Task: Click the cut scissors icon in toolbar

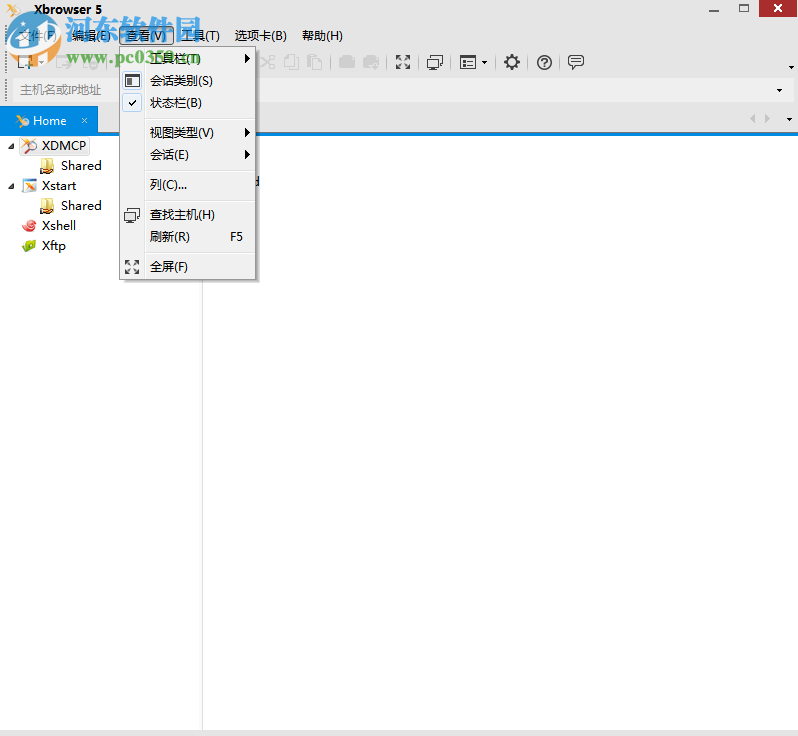Action: click(267, 63)
